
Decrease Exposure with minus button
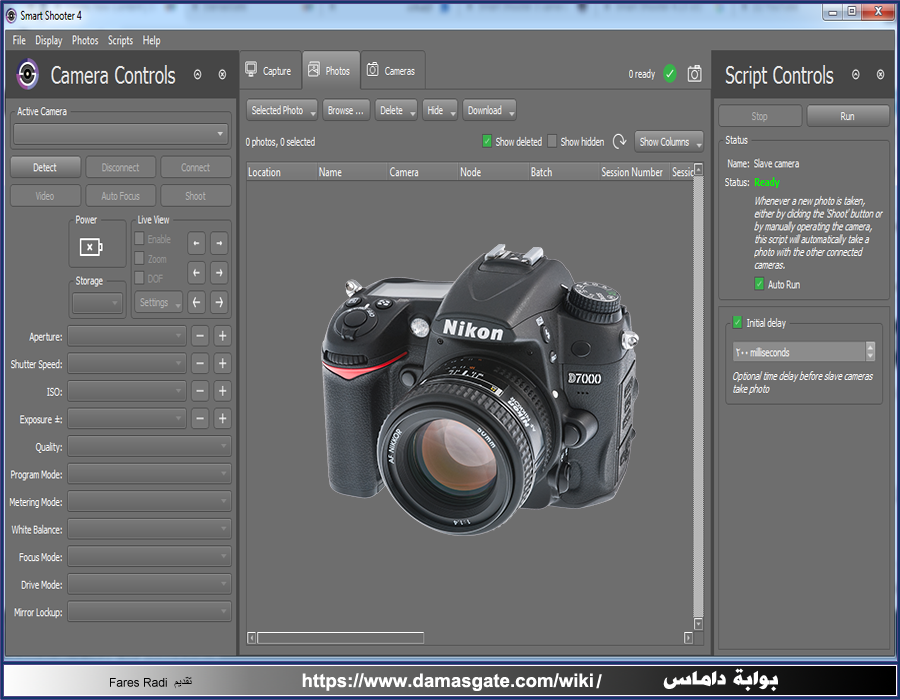[200, 419]
